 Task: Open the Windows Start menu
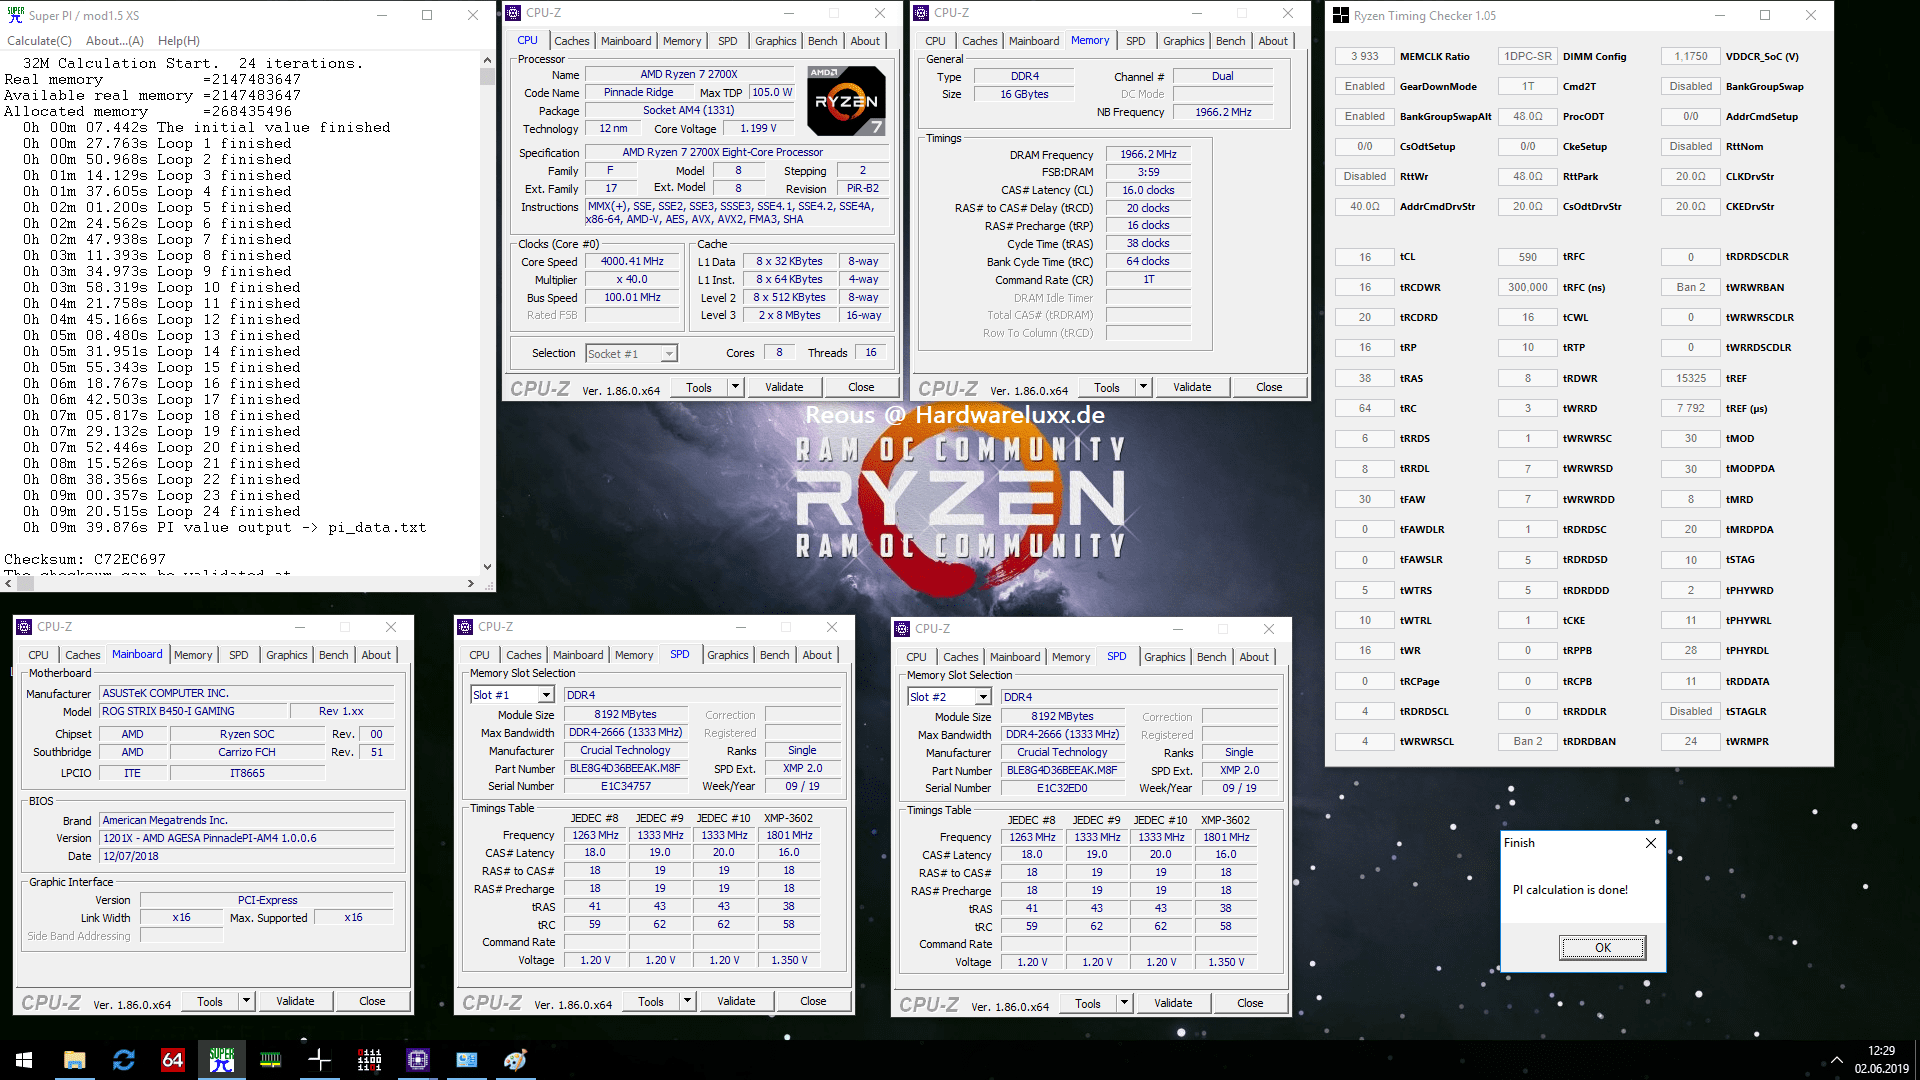point(24,1060)
